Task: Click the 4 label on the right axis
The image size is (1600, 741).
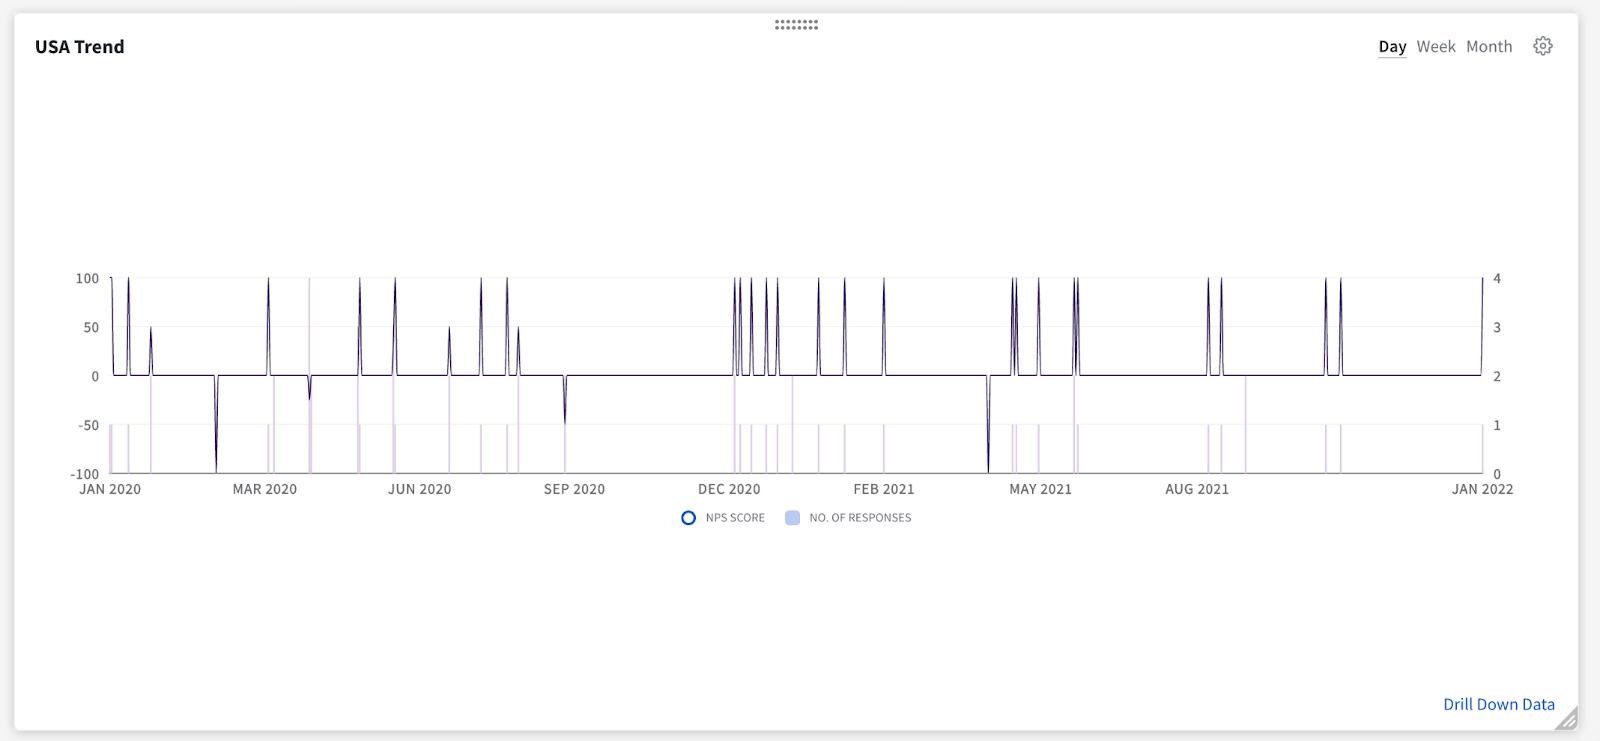Action: (1497, 279)
